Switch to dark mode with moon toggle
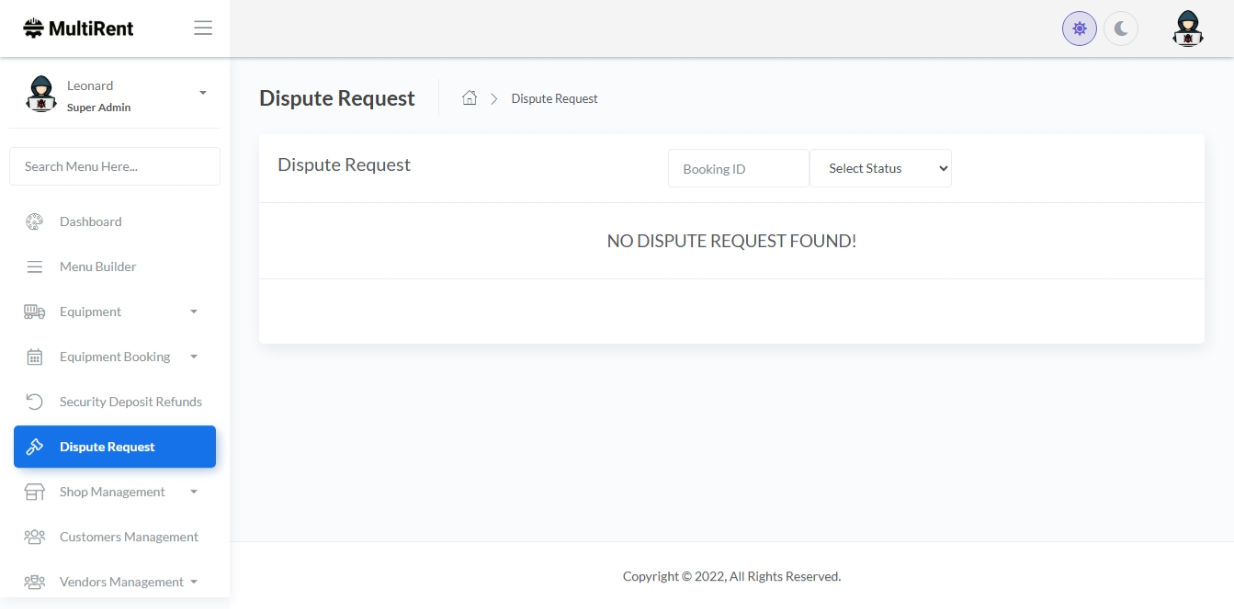1234x609 pixels. click(x=1121, y=29)
